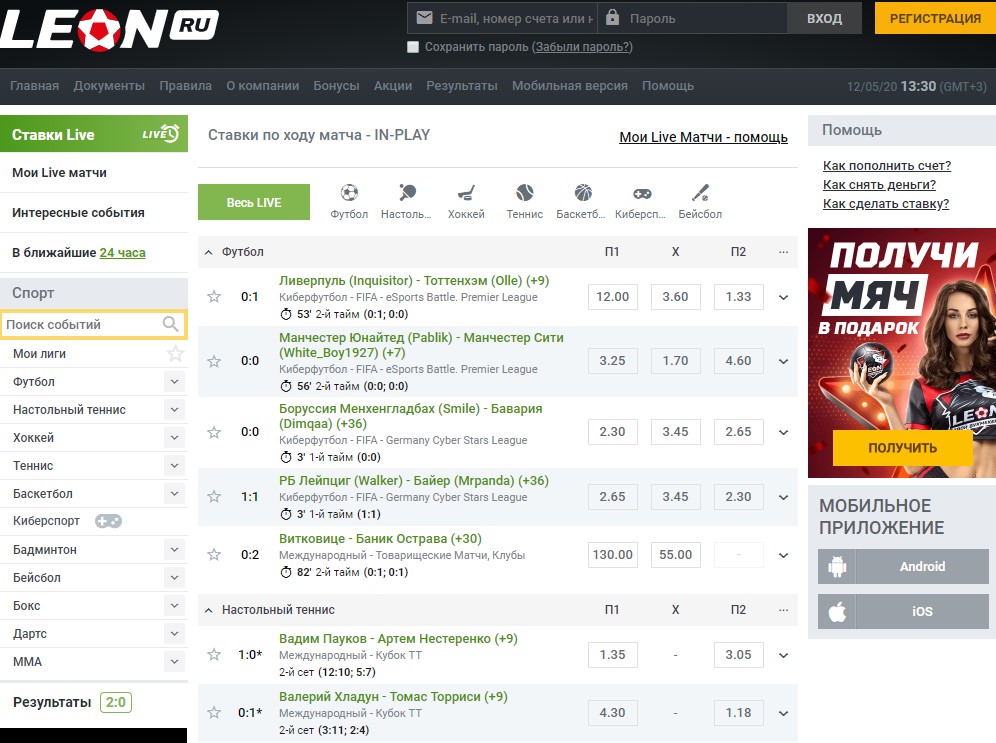
Task: Pick odds 12.00 on Ливерпуль win
Action: coord(612,297)
